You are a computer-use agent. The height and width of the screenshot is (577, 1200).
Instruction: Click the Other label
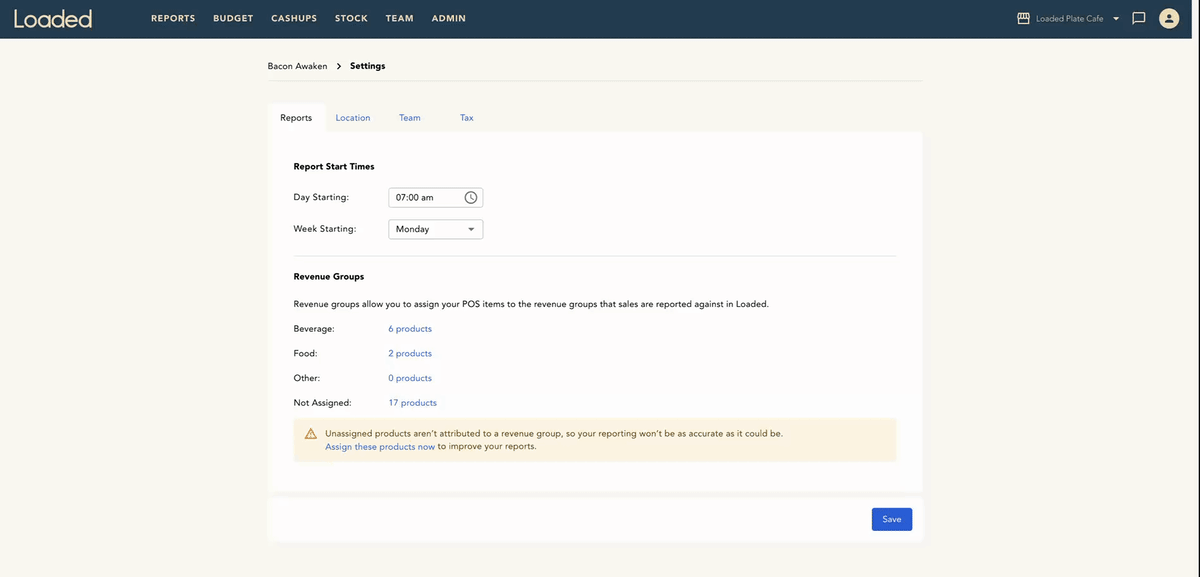[x=306, y=379]
